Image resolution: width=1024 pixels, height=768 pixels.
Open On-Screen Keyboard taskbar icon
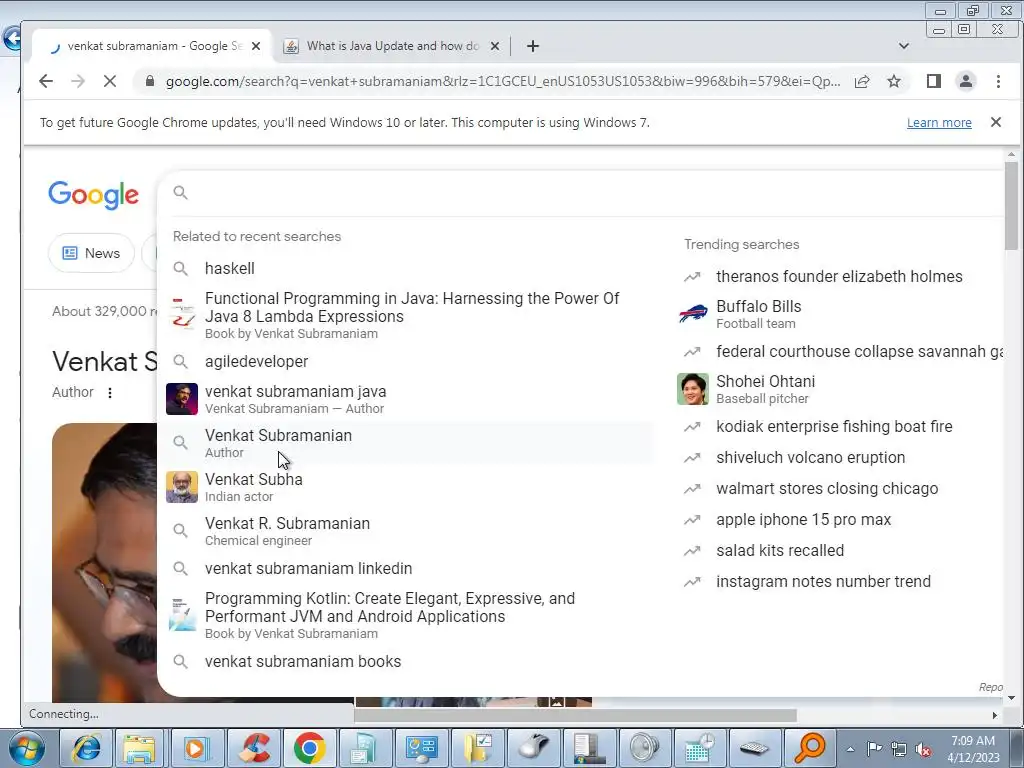tap(753, 748)
